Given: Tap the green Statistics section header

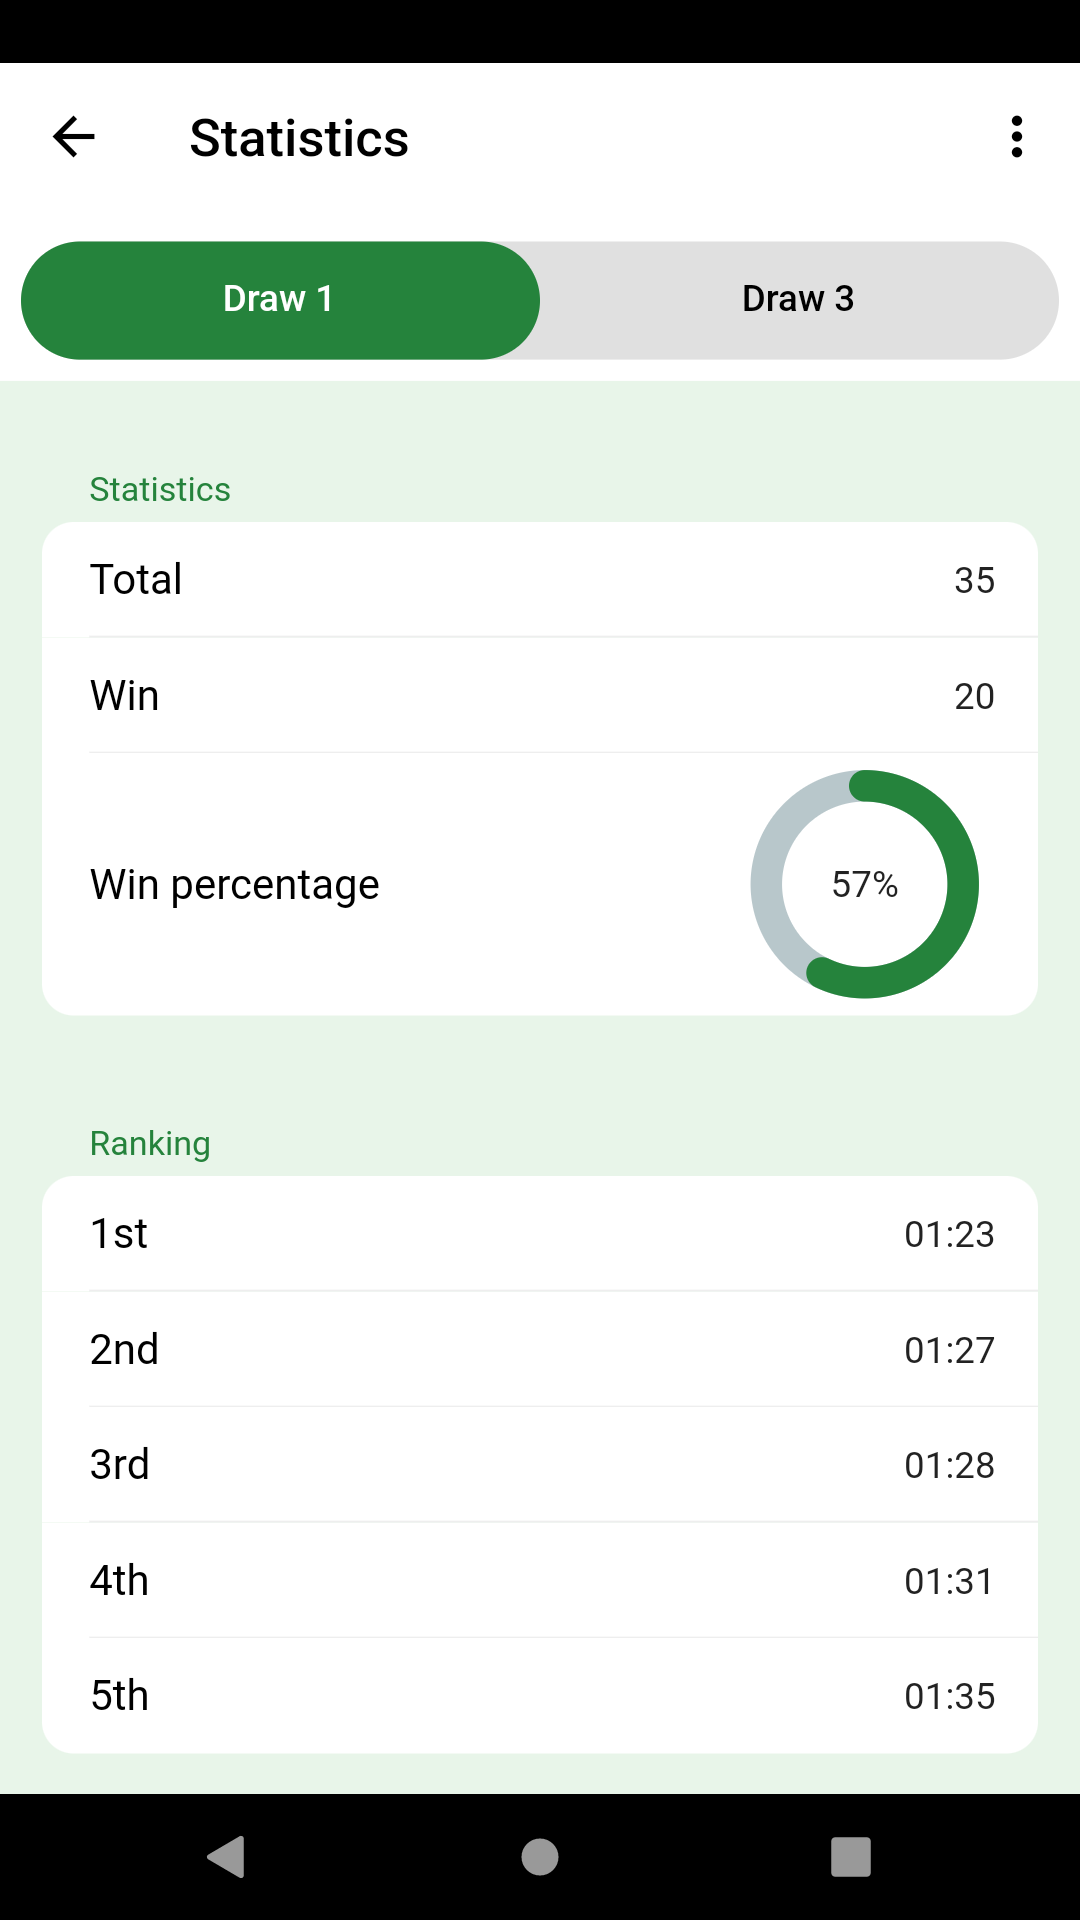Looking at the screenshot, I should pyautogui.click(x=160, y=490).
